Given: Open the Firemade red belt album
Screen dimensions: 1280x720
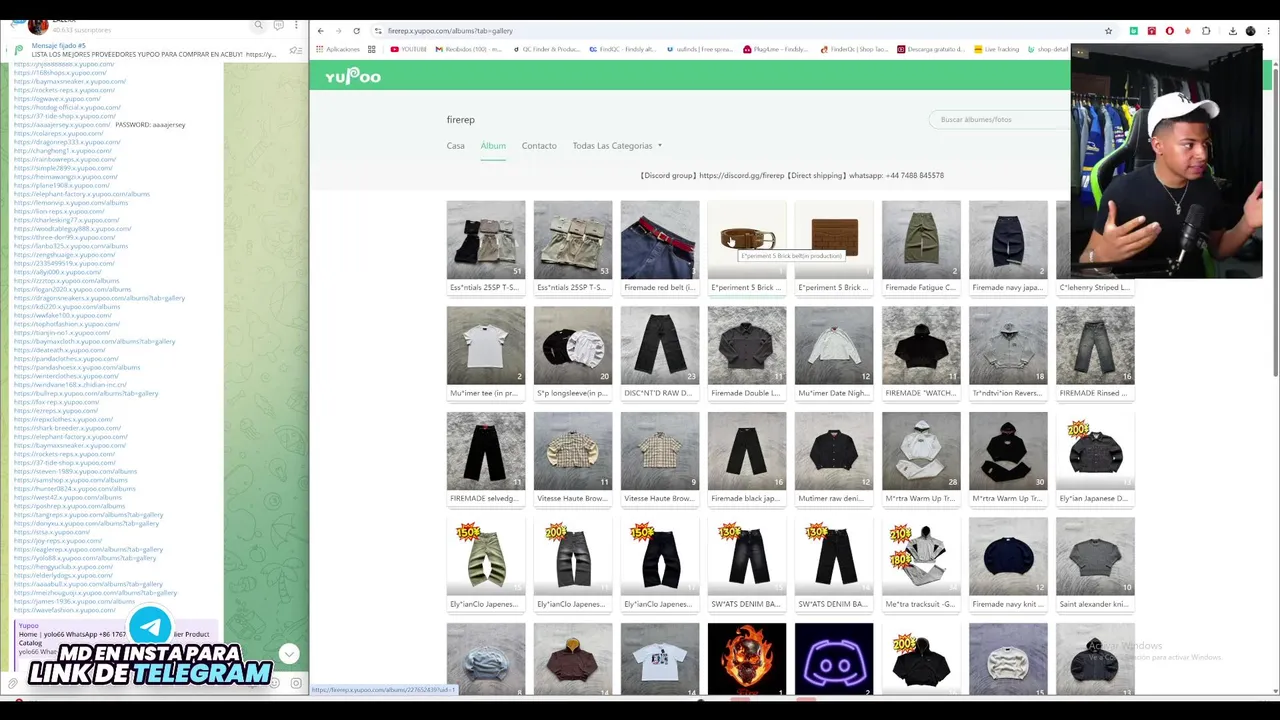Looking at the screenshot, I should 659,247.
